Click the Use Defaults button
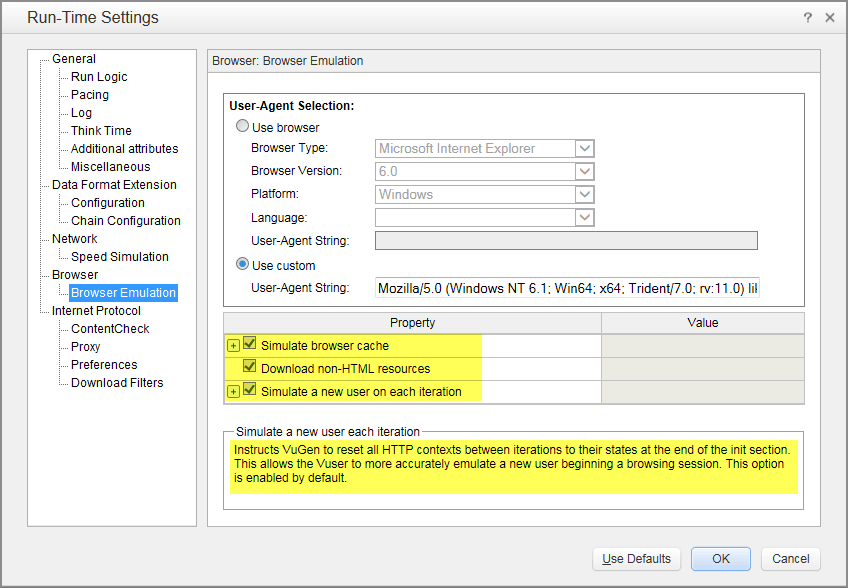This screenshot has height=588, width=848. pos(637,559)
